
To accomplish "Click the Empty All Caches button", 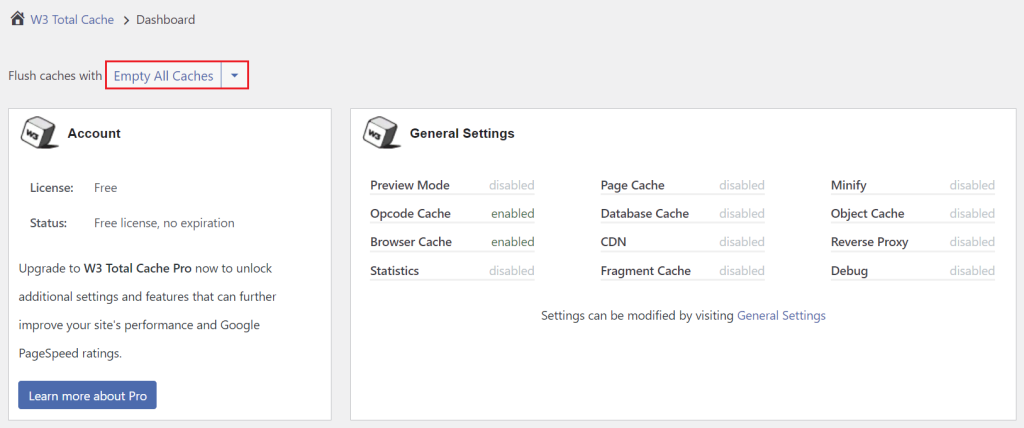I will [163, 76].
